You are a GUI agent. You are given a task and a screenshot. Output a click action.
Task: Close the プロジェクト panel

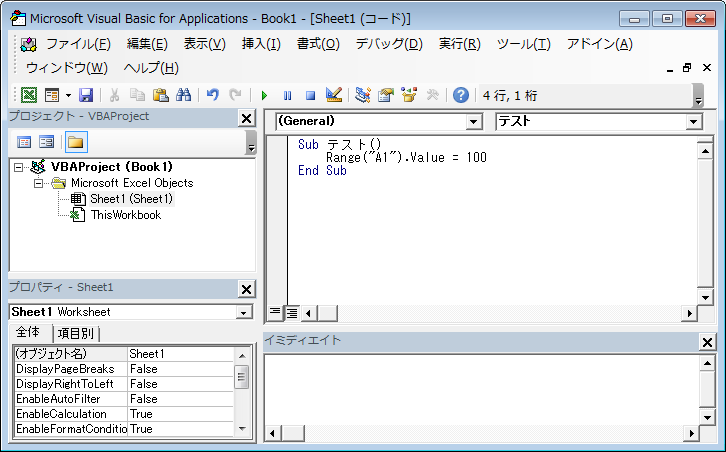click(247, 119)
